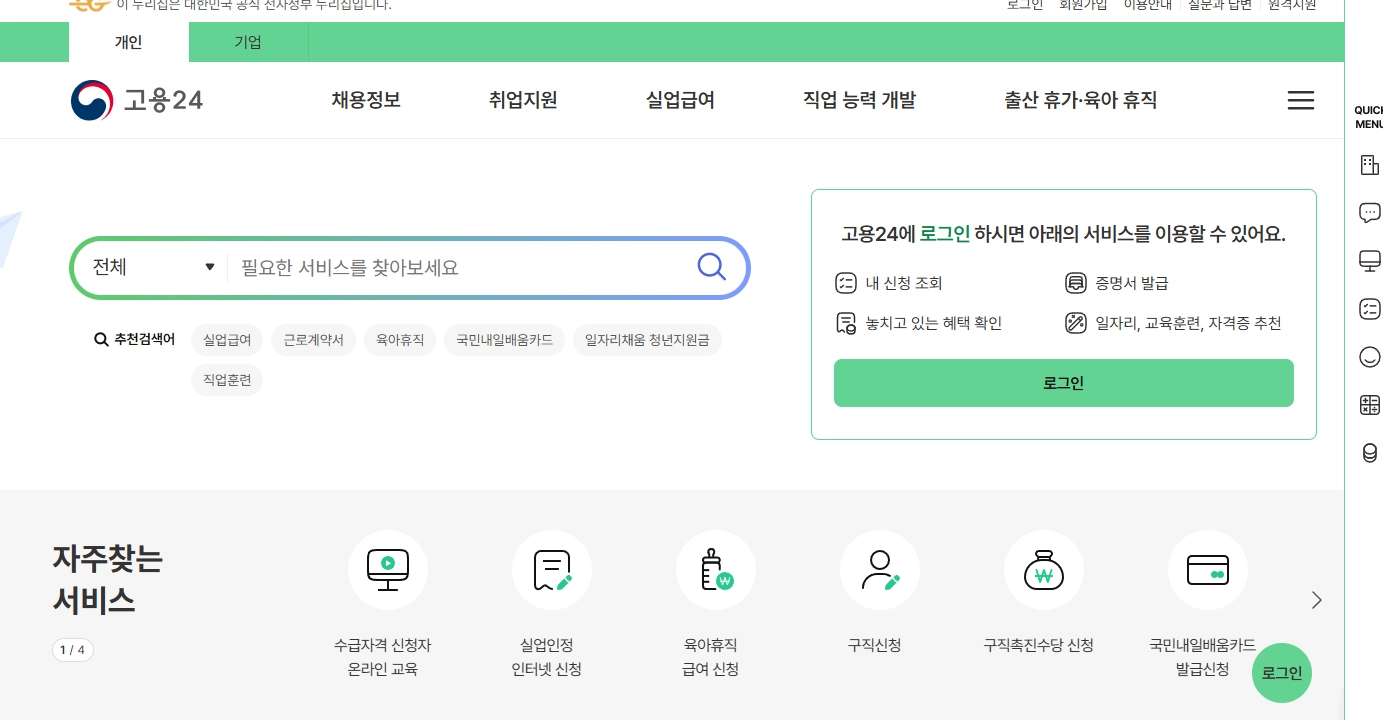Open the 실업급여 menu
1383x720 pixels.
click(x=680, y=100)
